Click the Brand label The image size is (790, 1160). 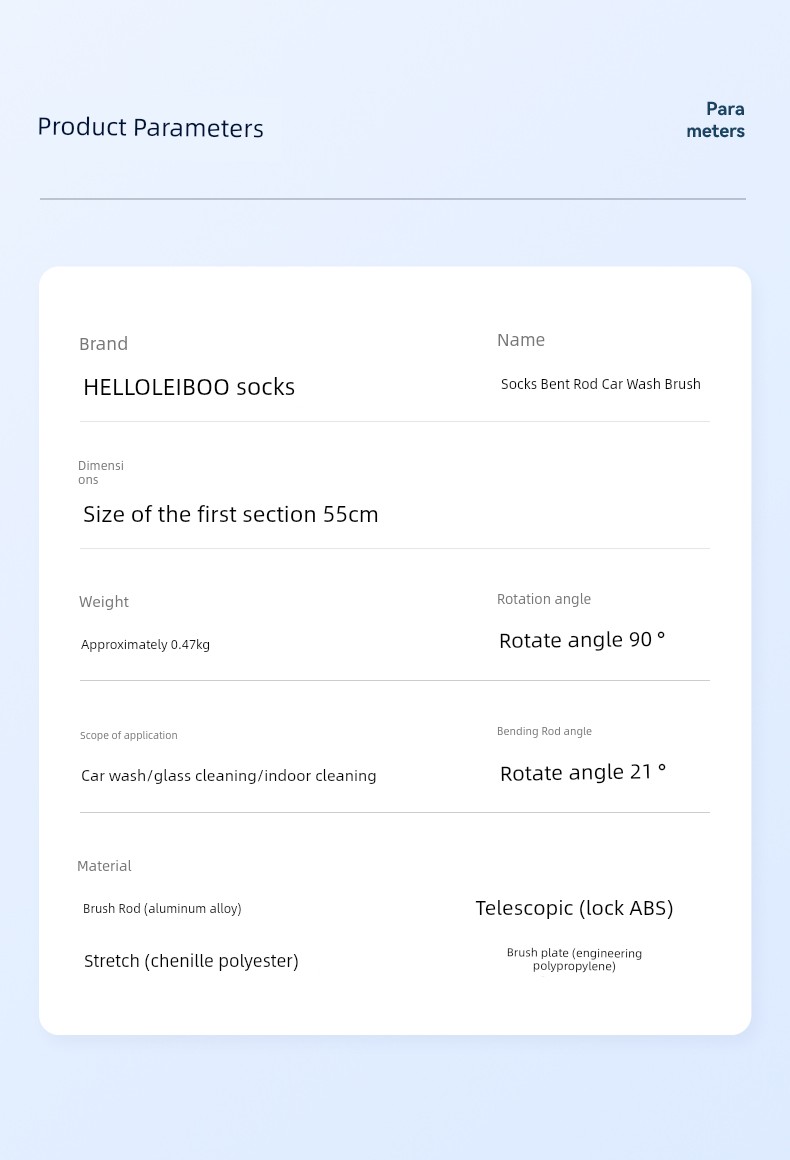coord(104,344)
